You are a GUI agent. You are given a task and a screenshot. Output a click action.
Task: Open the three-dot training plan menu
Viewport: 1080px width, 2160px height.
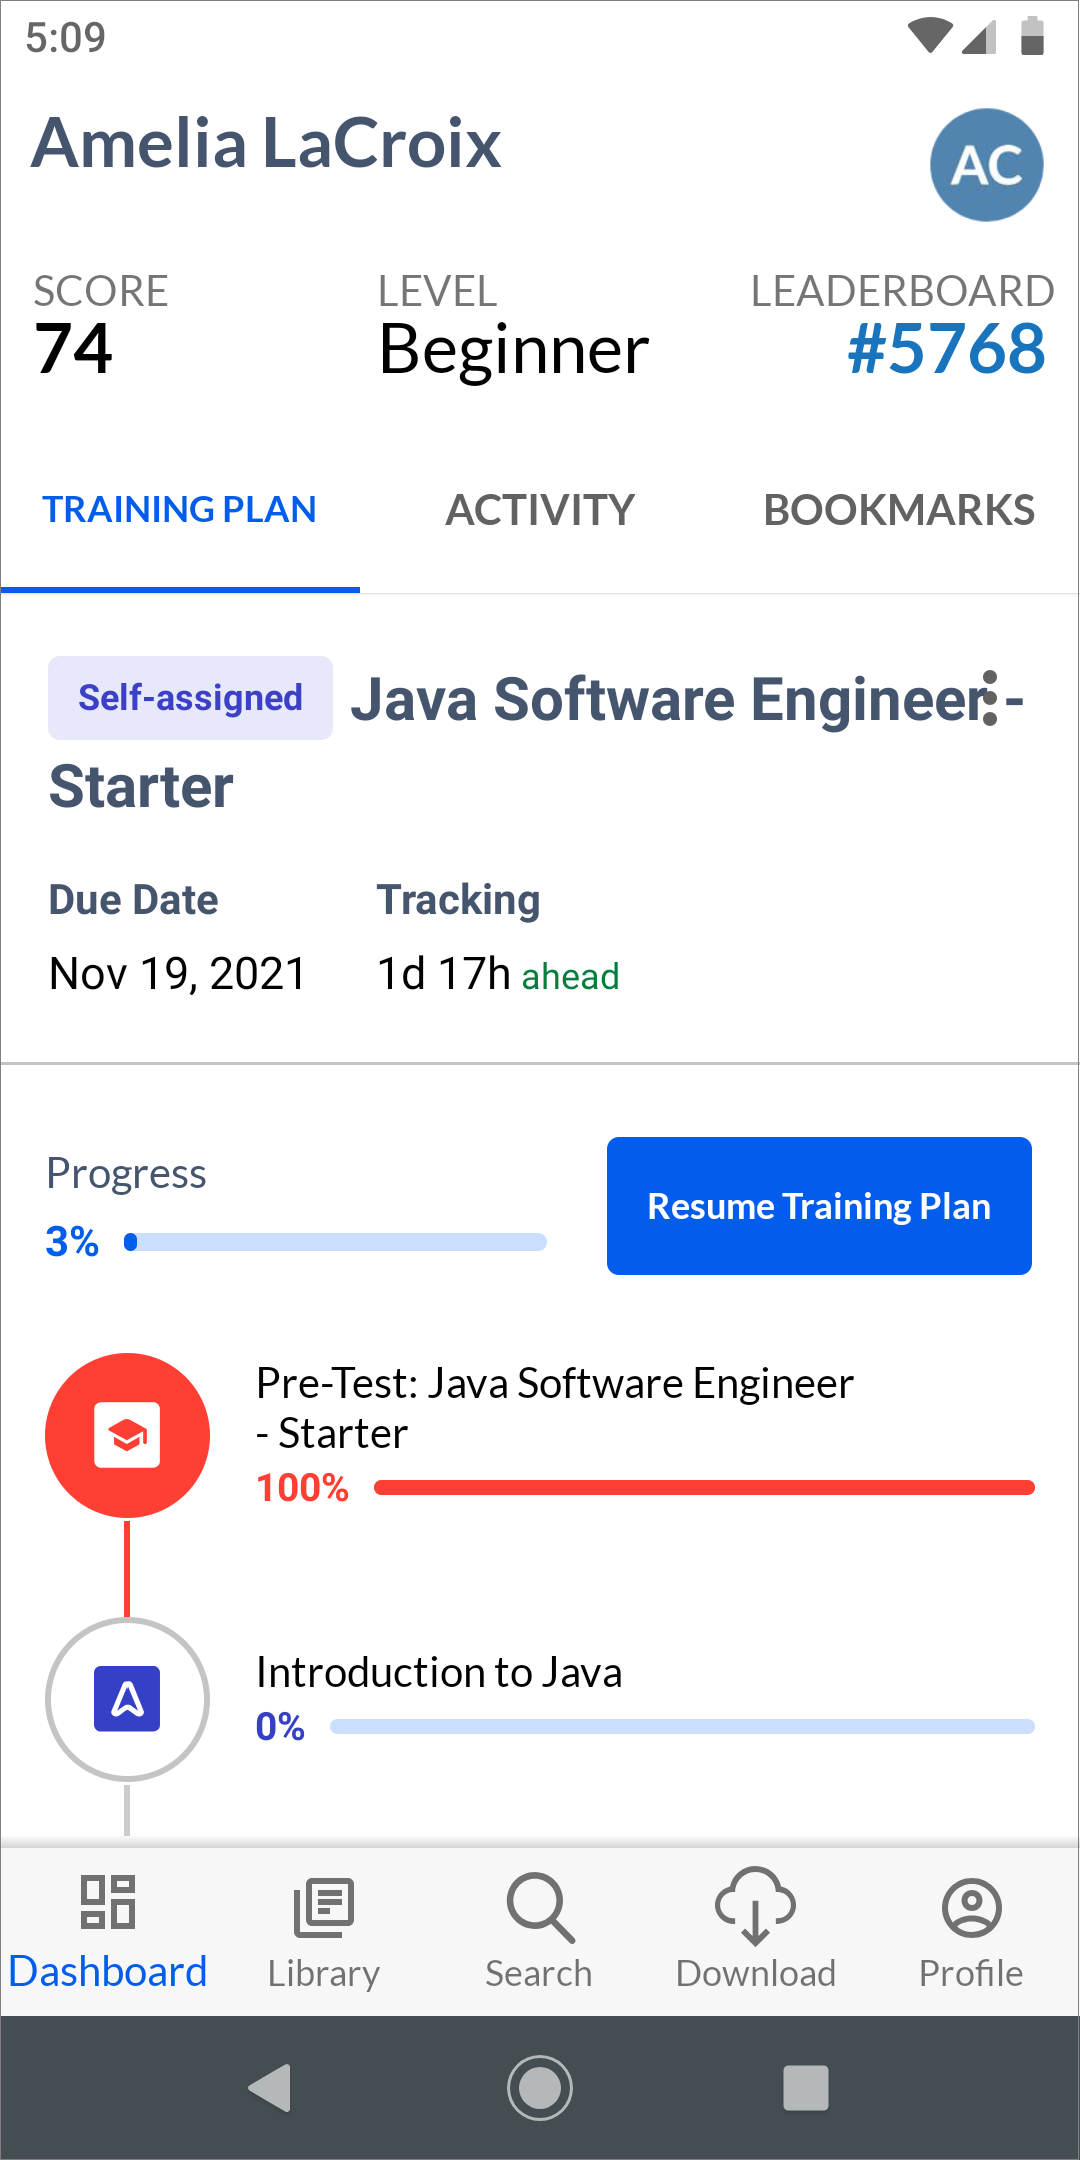(x=989, y=698)
